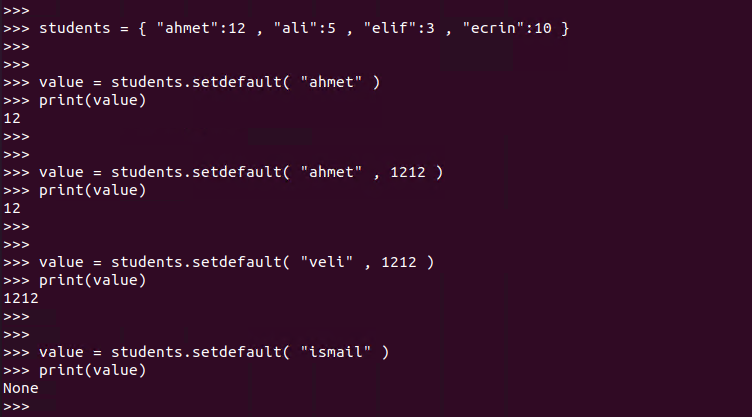Click the empty prompt at the bottom
752x417 pixels.
tap(16, 407)
